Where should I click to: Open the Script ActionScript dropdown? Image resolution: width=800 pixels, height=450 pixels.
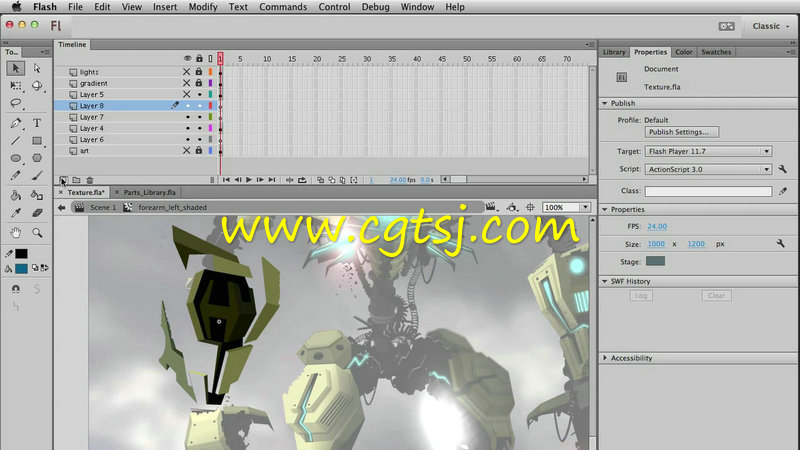click(708, 169)
